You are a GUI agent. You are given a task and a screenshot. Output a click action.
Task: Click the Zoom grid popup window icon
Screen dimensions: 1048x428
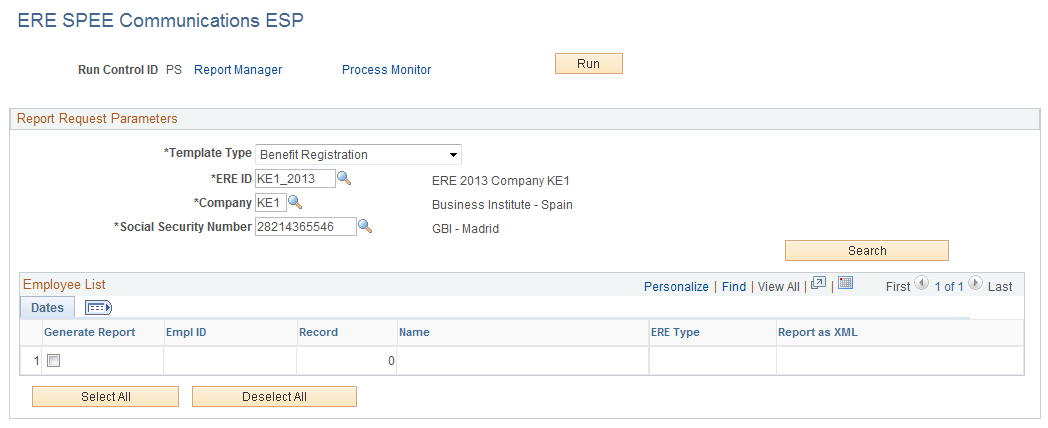[x=819, y=284]
